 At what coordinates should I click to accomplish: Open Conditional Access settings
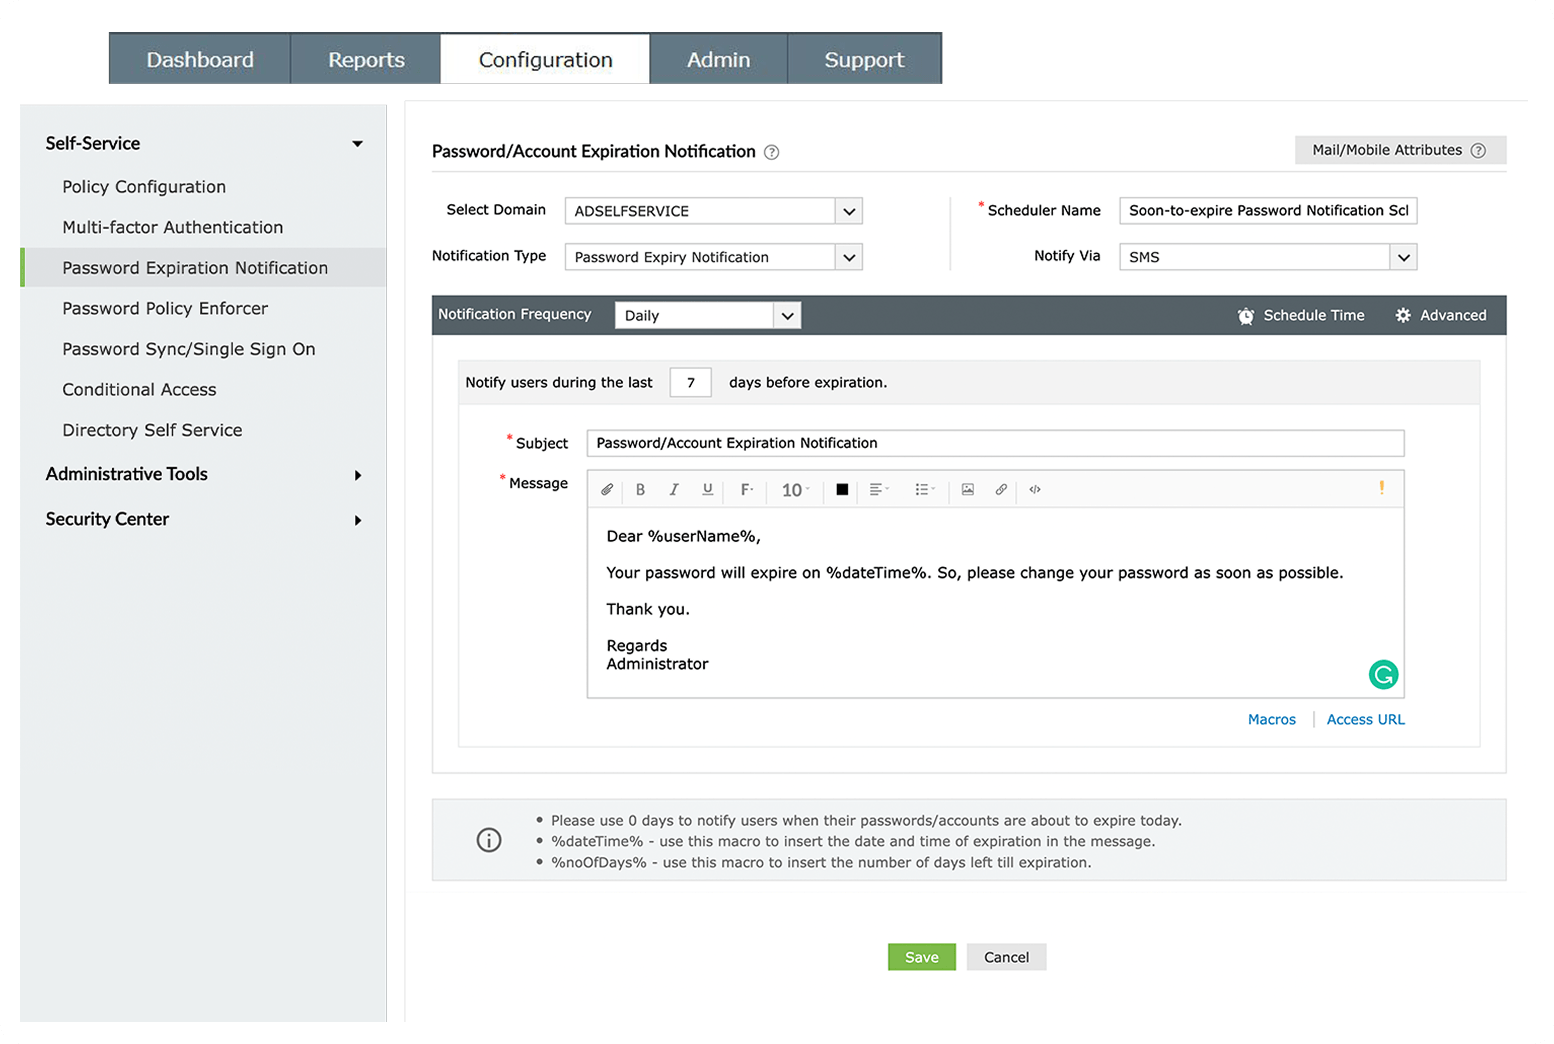click(x=139, y=390)
